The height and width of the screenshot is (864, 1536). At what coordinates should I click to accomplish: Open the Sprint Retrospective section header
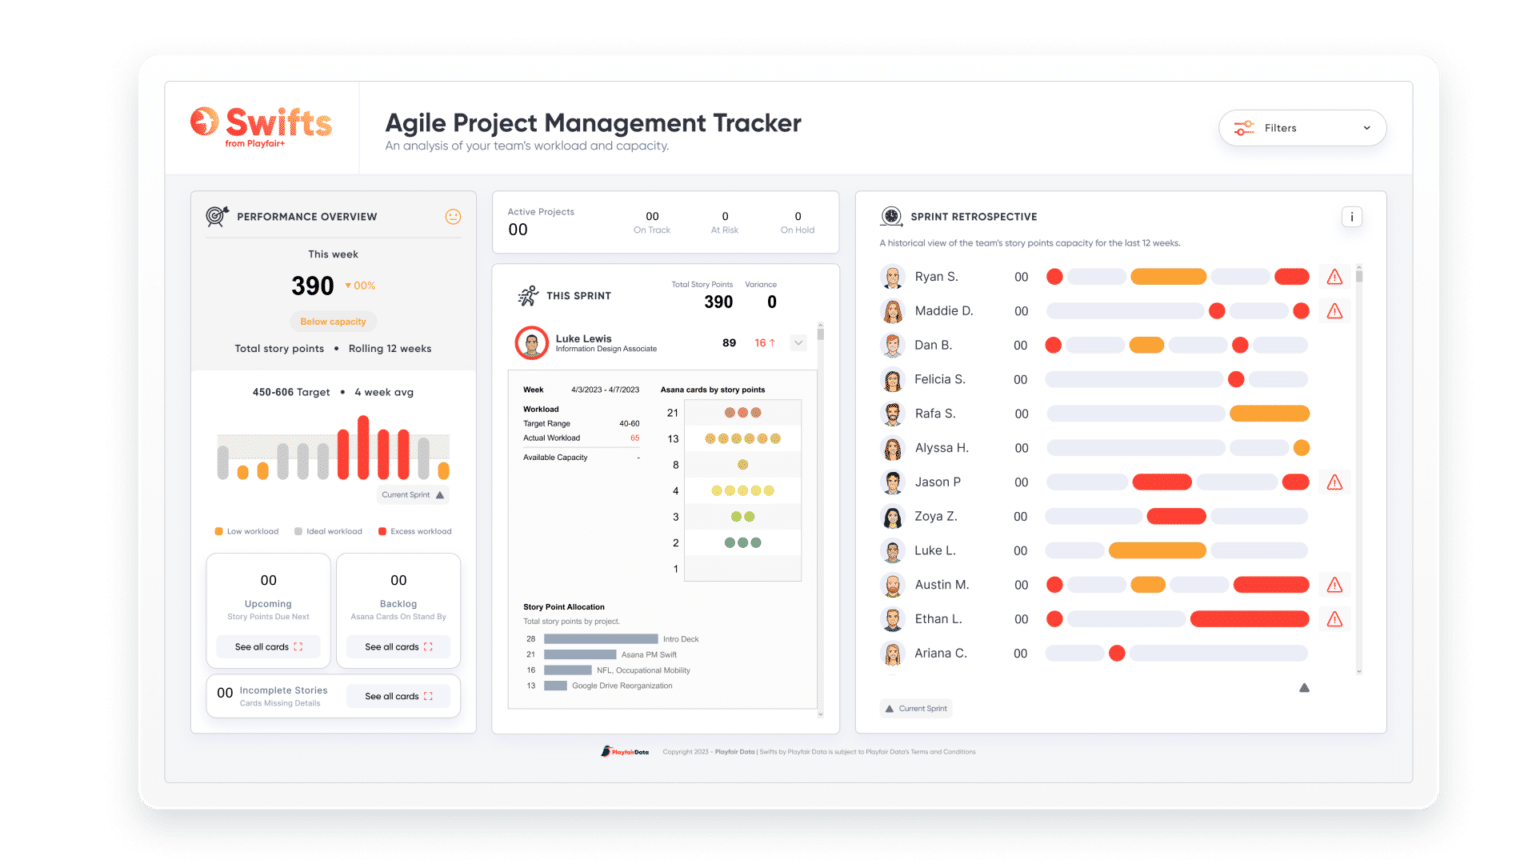974,216
